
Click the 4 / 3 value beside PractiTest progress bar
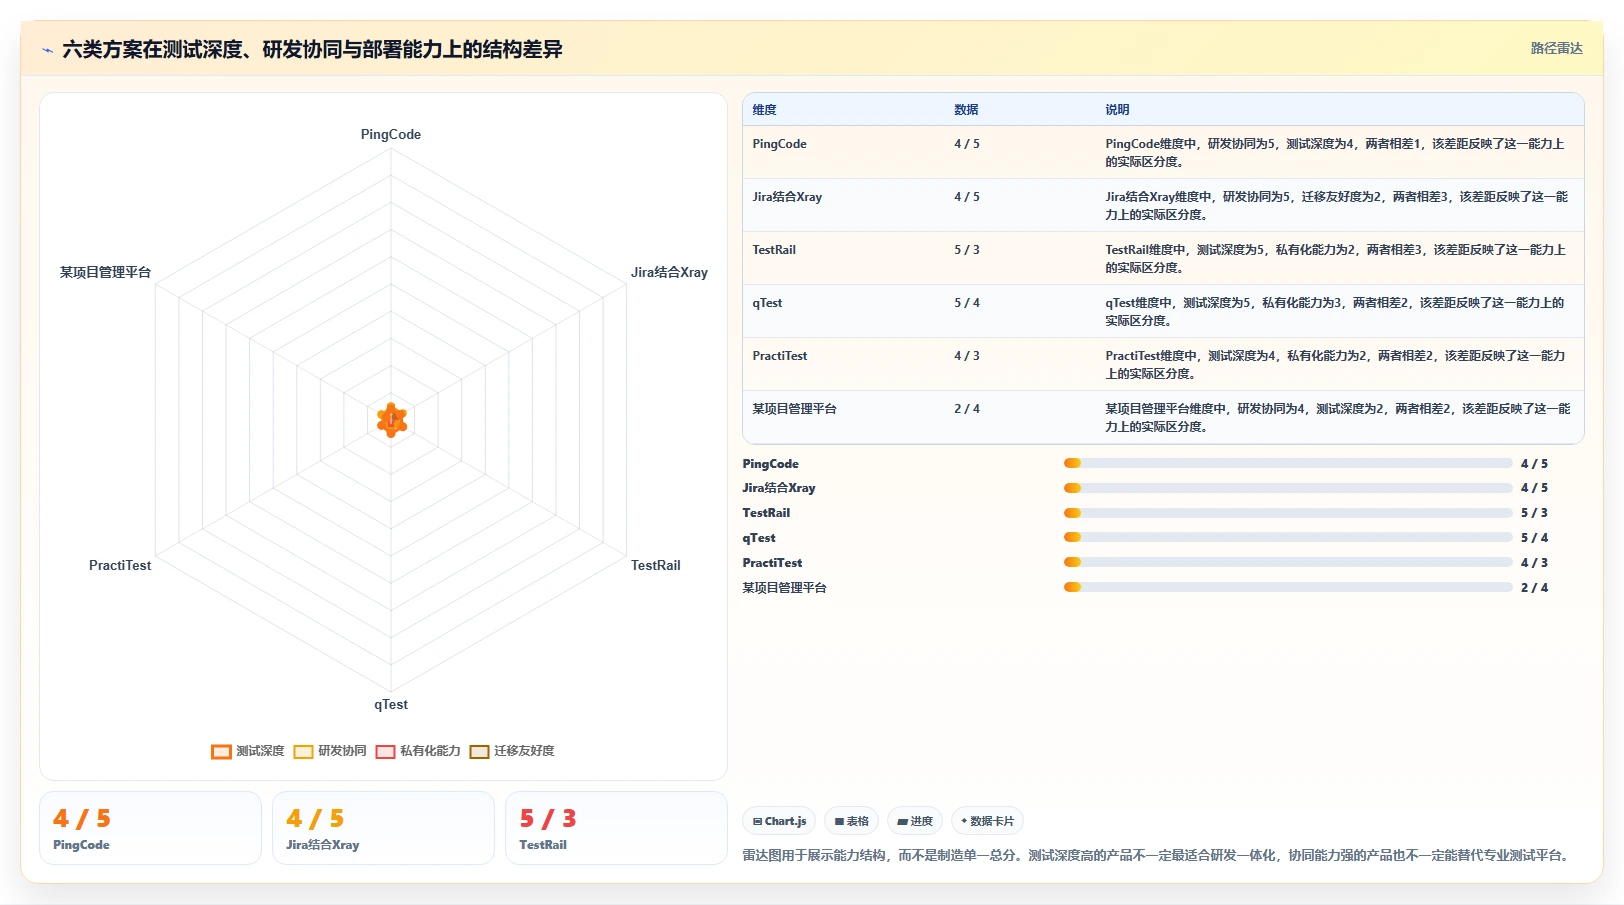(1534, 563)
